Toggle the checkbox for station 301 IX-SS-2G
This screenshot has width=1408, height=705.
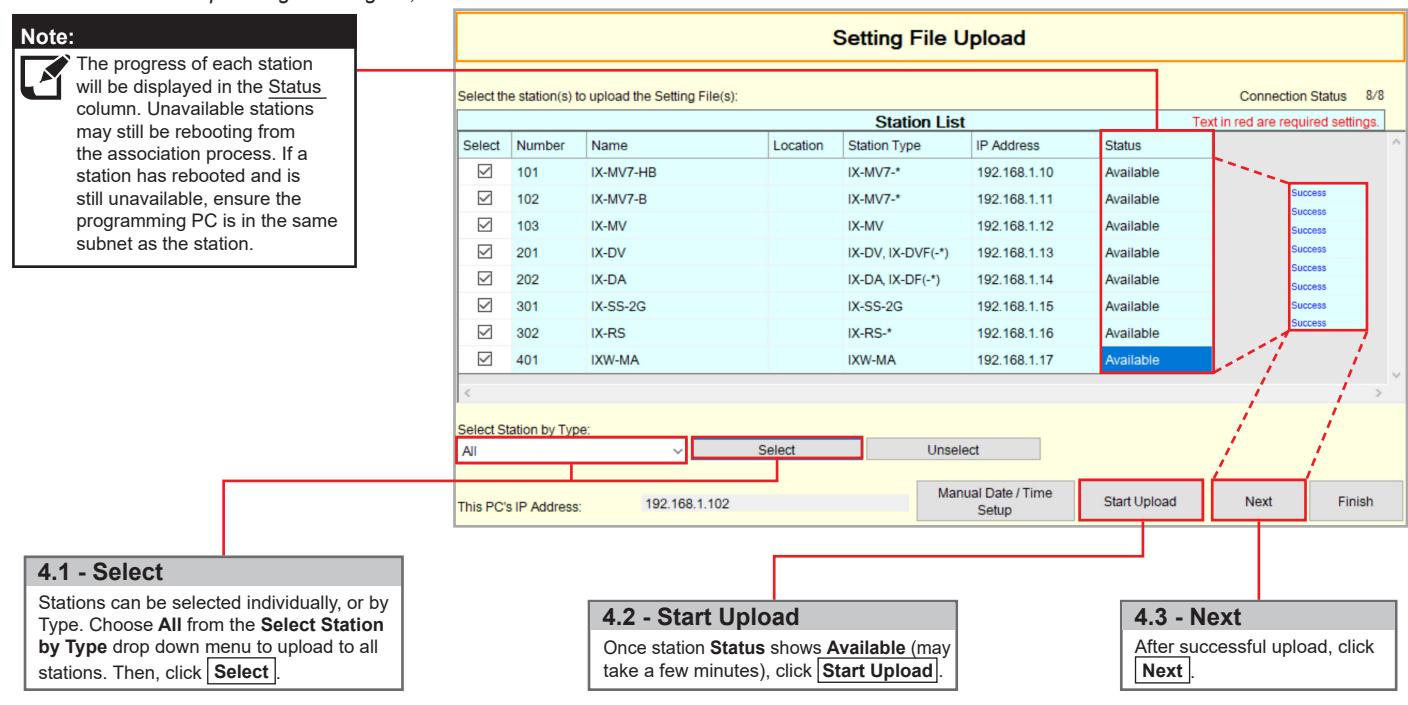[484, 306]
